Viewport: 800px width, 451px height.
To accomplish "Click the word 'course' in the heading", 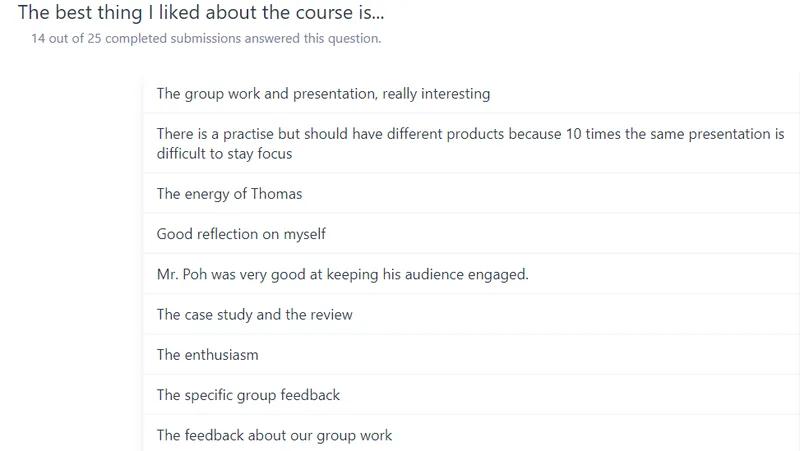I will (324, 13).
